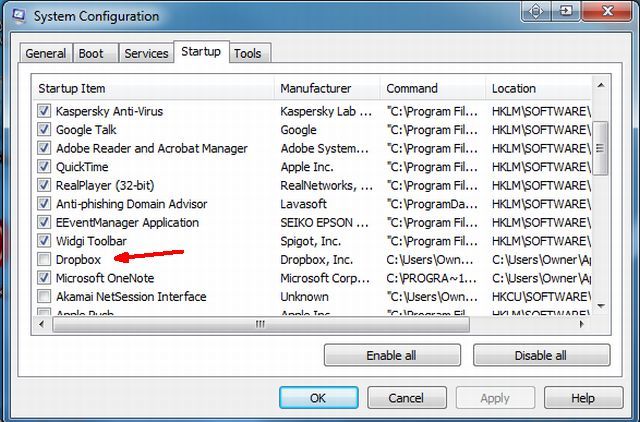Screen dimensions: 640x422
Task: Select the Kaspersky Anti-Virus item name
Action: tap(109, 111)
